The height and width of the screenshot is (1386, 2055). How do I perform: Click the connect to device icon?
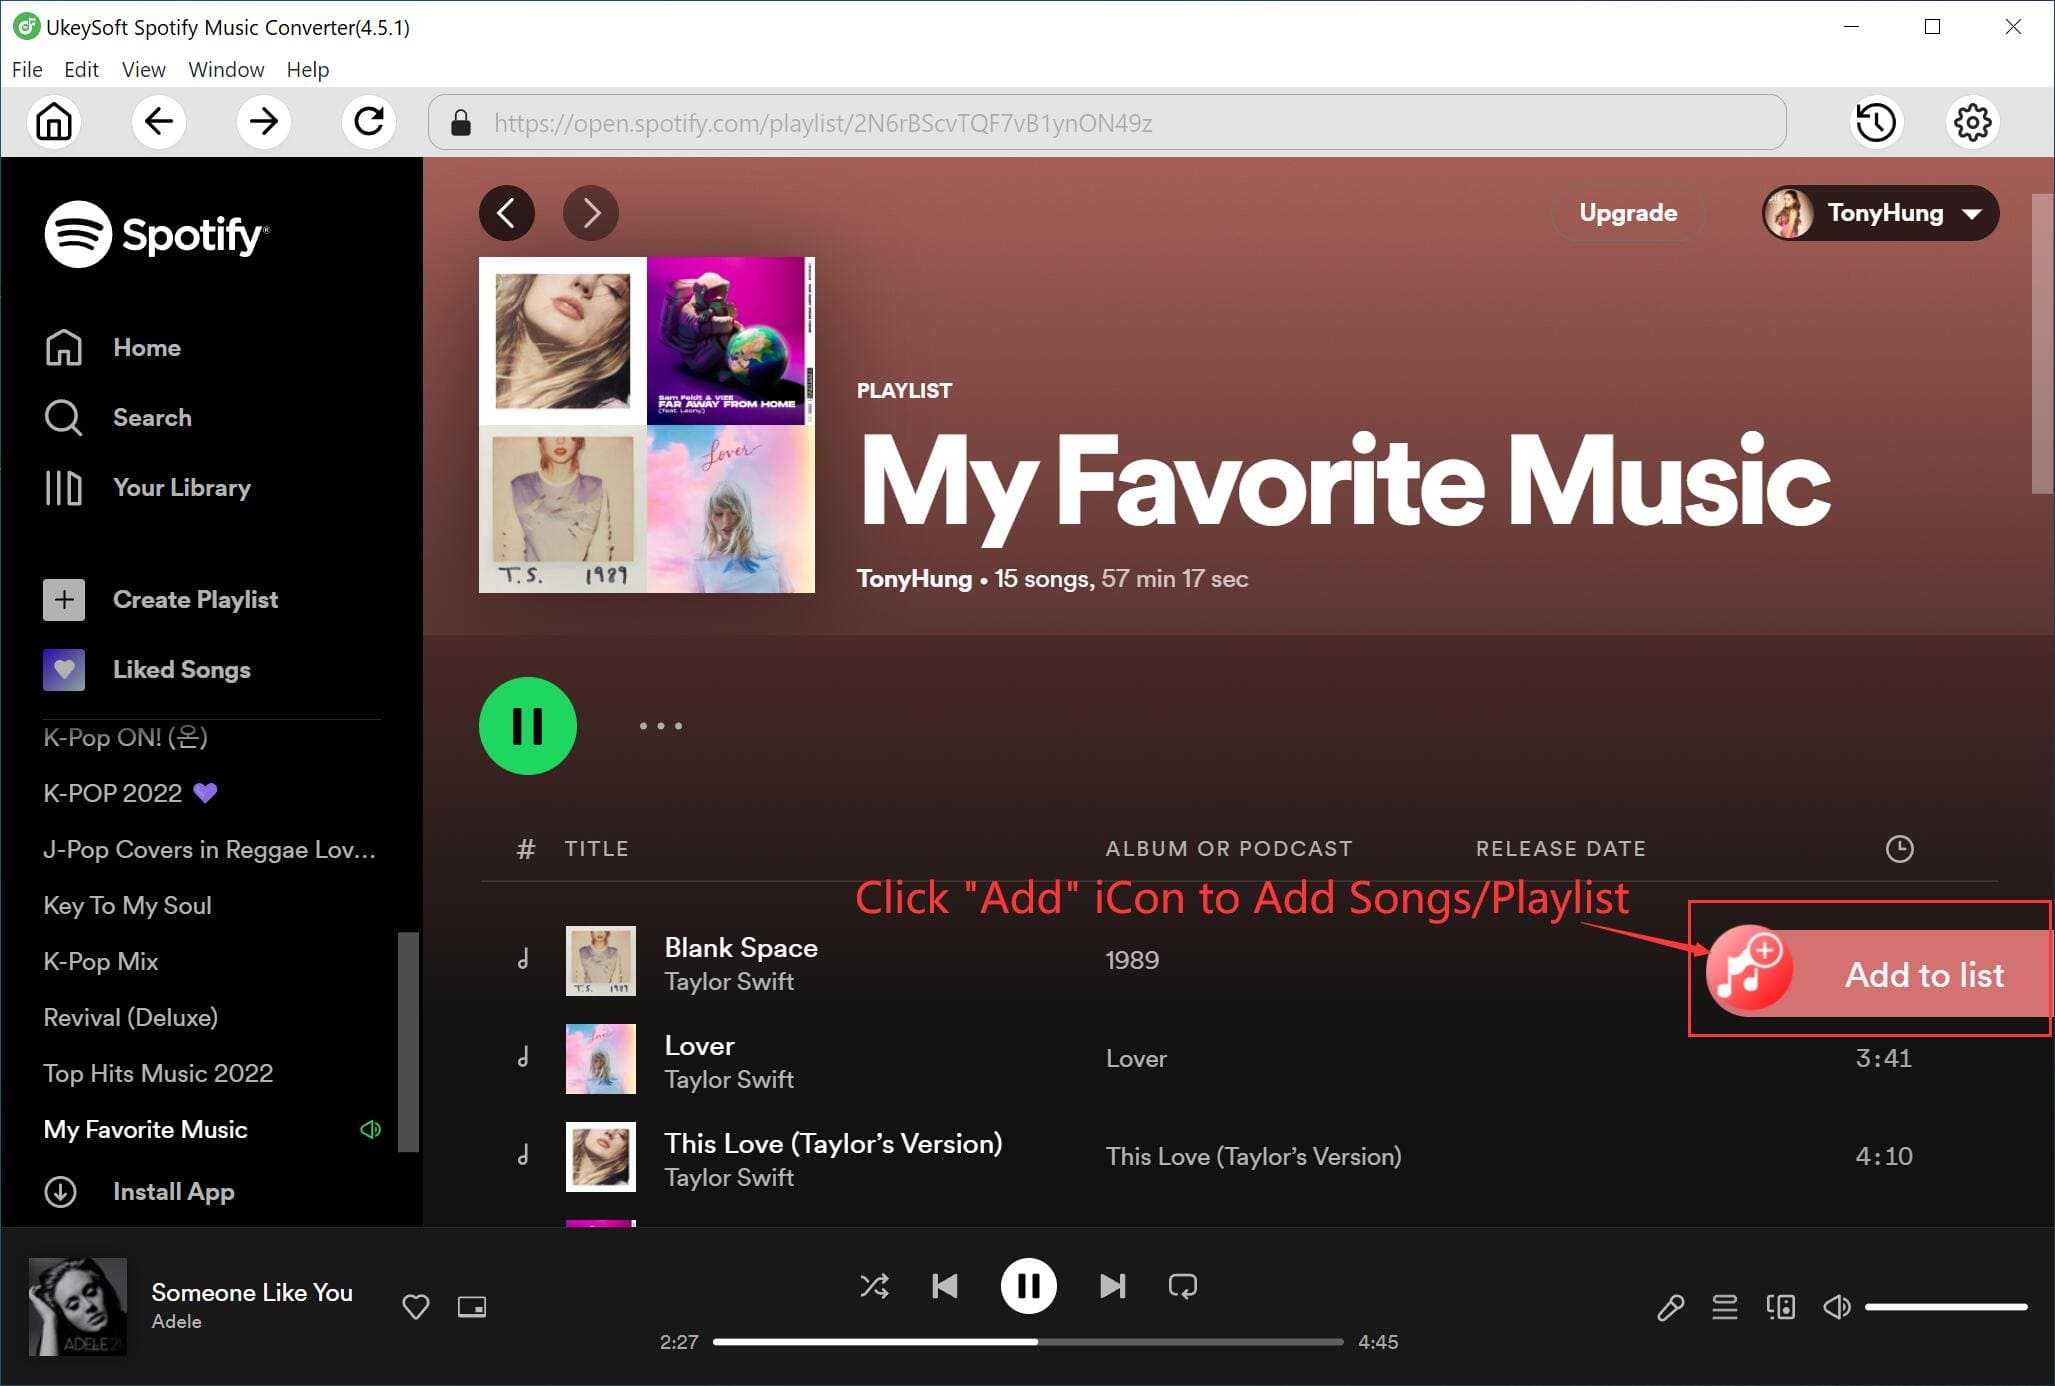(x=1780, y=1307)
